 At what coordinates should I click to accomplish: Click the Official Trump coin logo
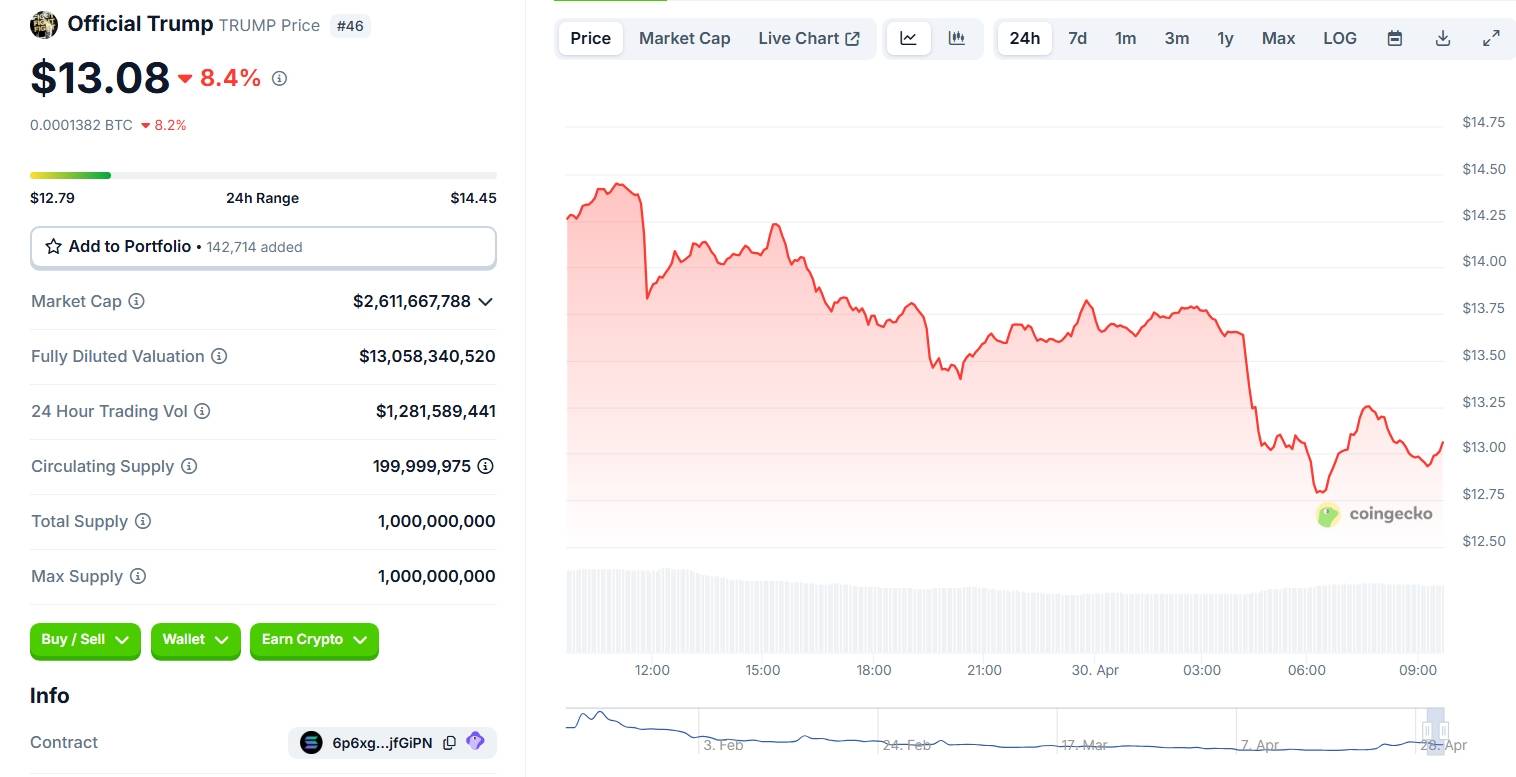[44, 24]
